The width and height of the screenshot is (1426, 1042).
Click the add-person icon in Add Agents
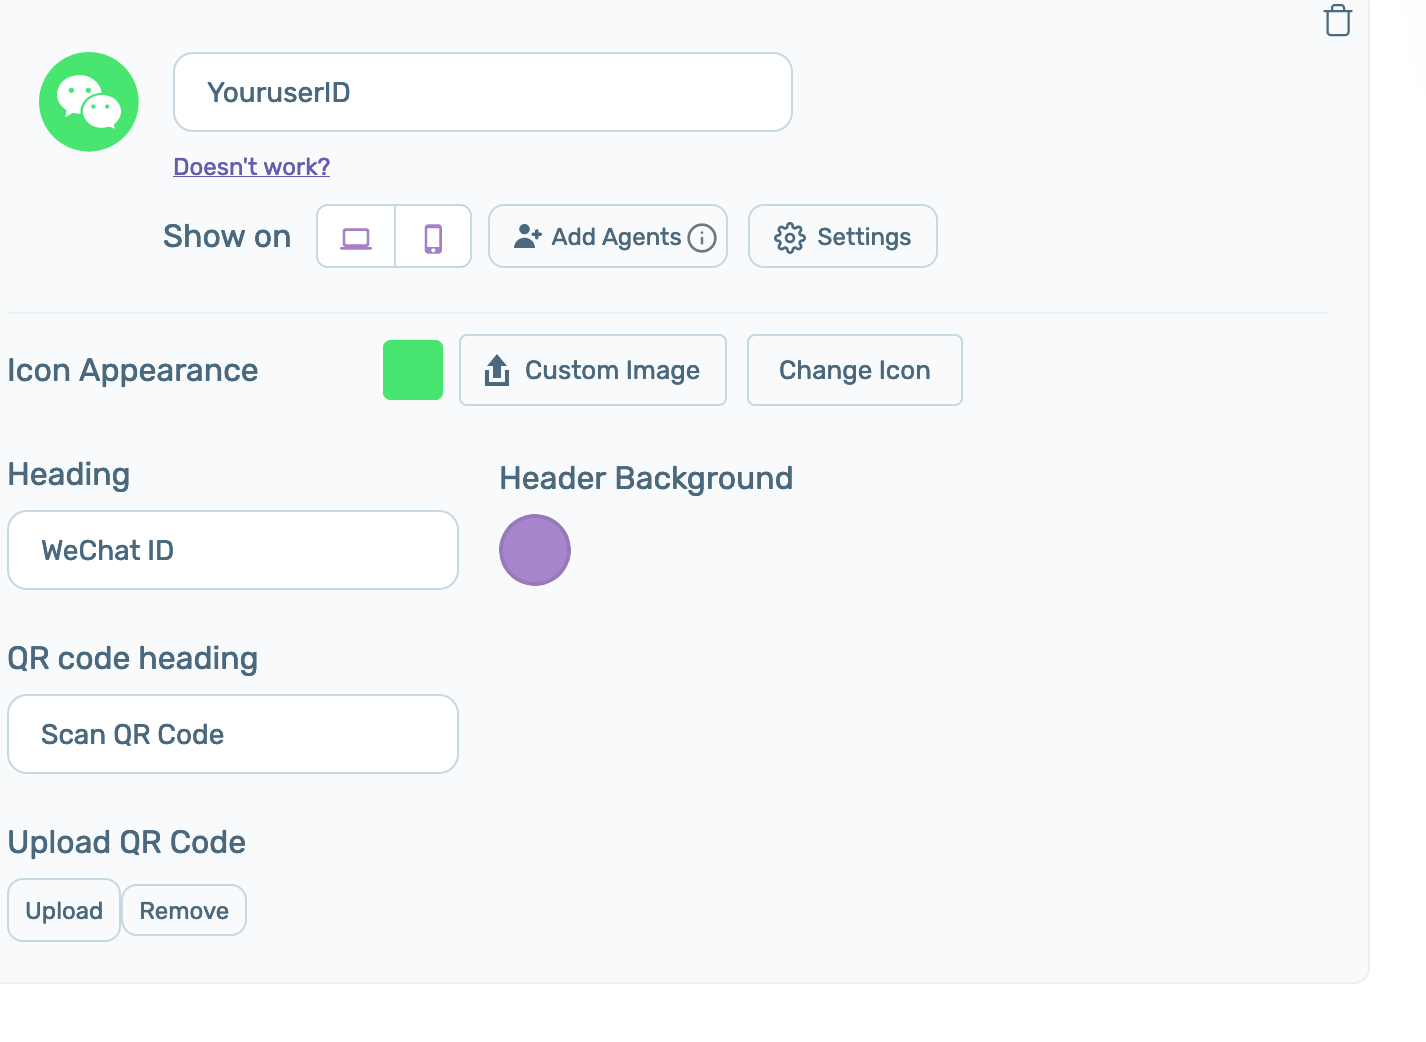pos(527,237)
